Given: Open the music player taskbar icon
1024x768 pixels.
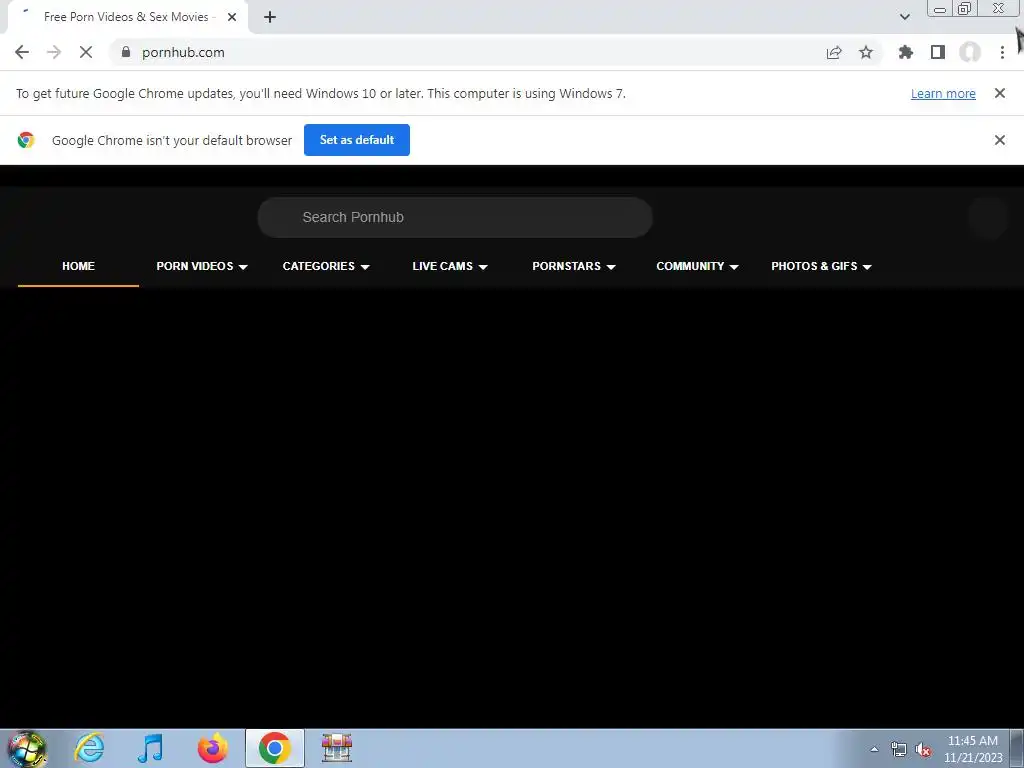Looking at the screenshot, I should click(150, 748).
